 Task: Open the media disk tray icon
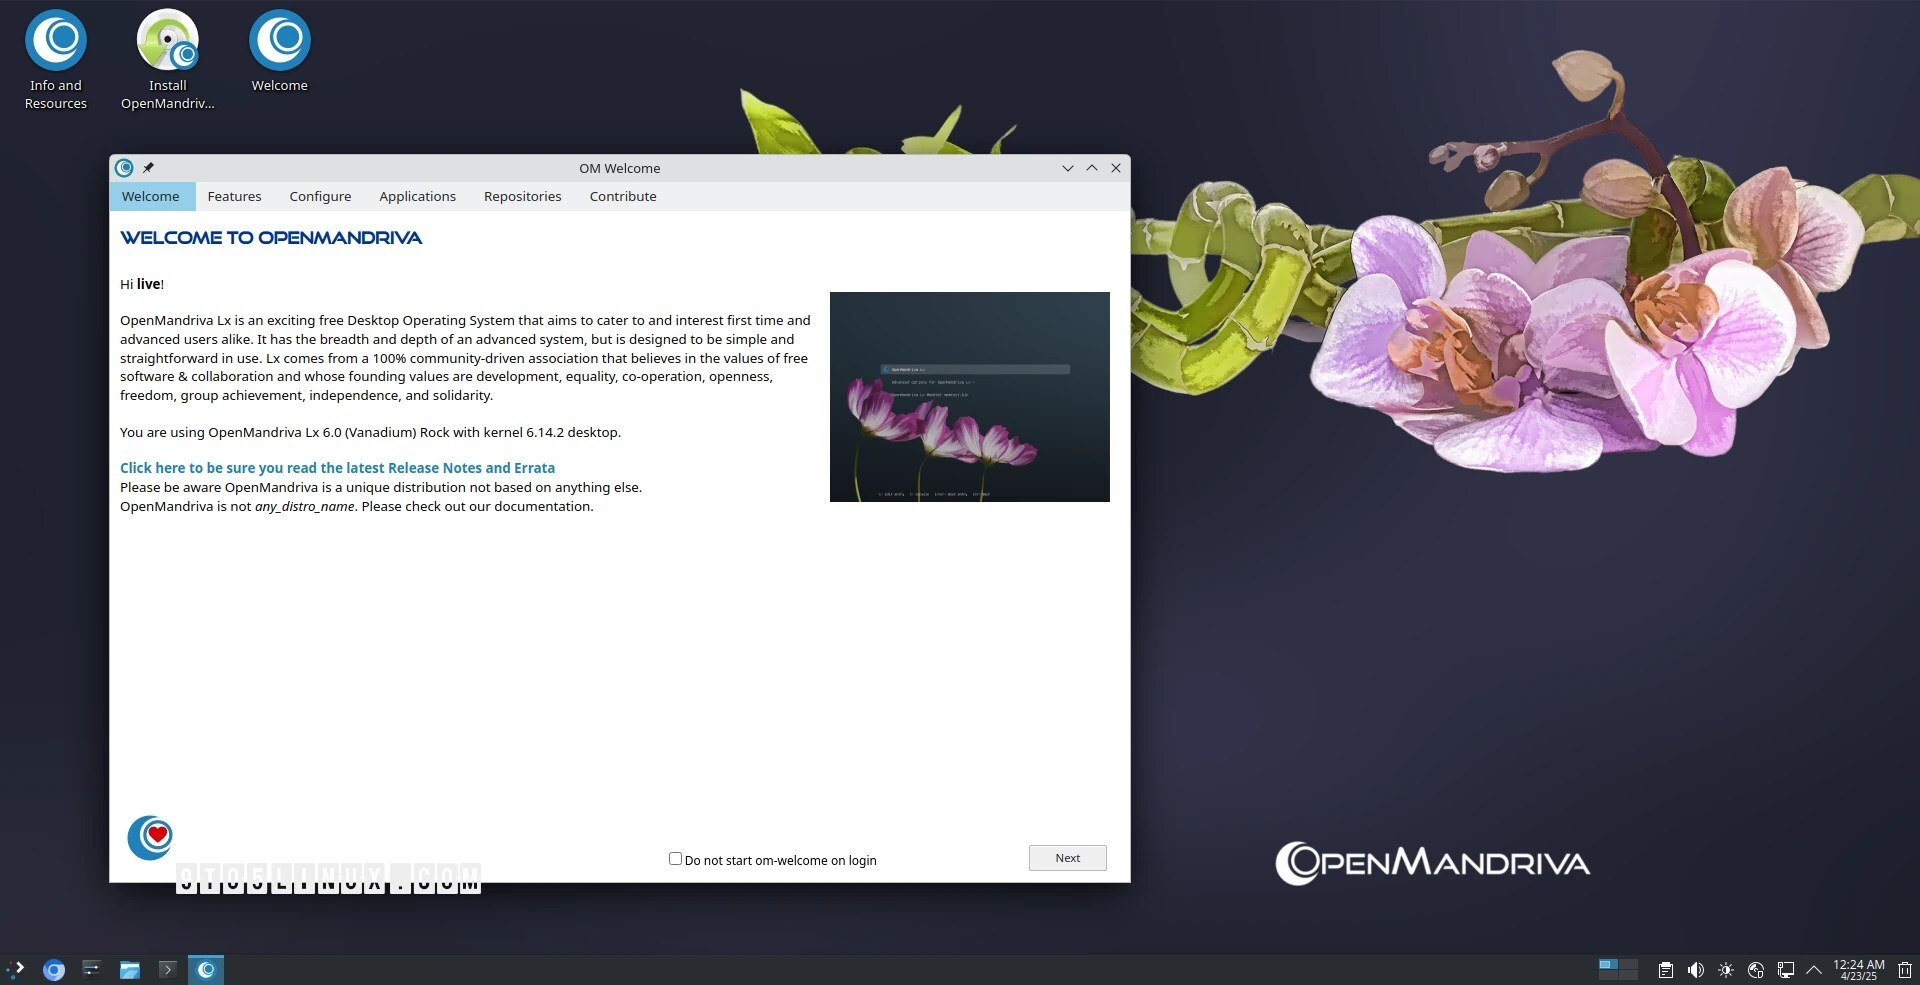(x=1756, y=970)
